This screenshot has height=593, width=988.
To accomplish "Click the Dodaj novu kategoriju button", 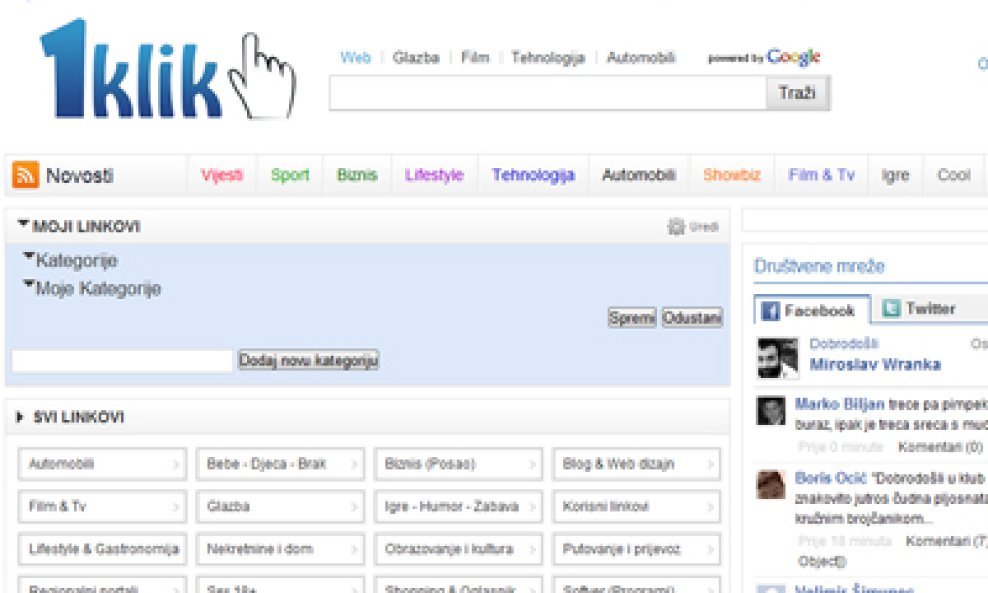I will tap(308, 360).
